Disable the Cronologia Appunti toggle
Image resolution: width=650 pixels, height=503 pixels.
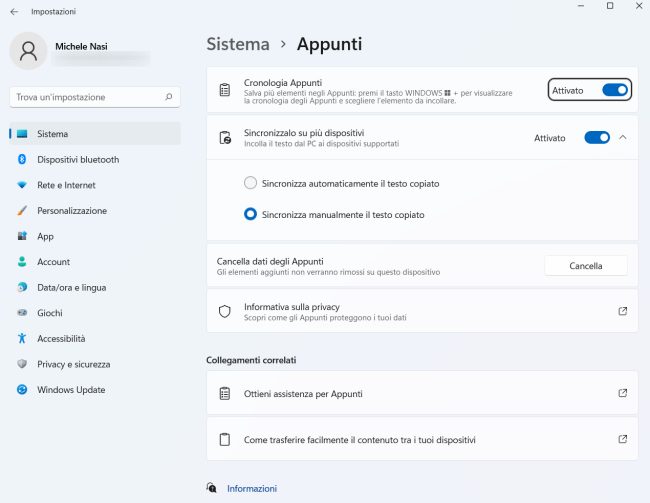(x=614, y=90)
